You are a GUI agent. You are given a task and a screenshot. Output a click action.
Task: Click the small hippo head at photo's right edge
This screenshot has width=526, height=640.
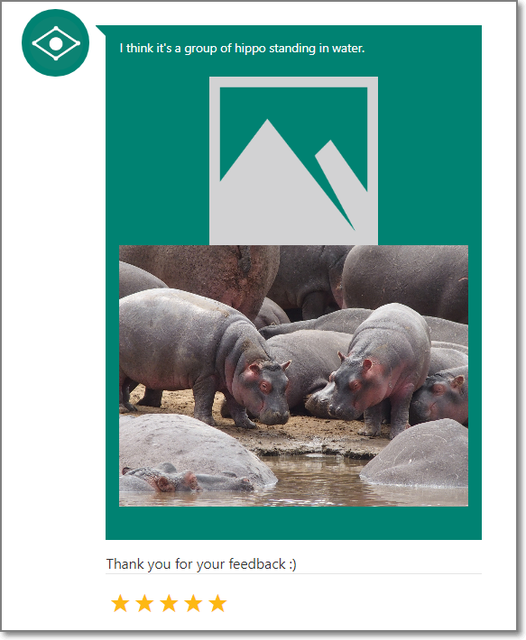pos(443,398)
